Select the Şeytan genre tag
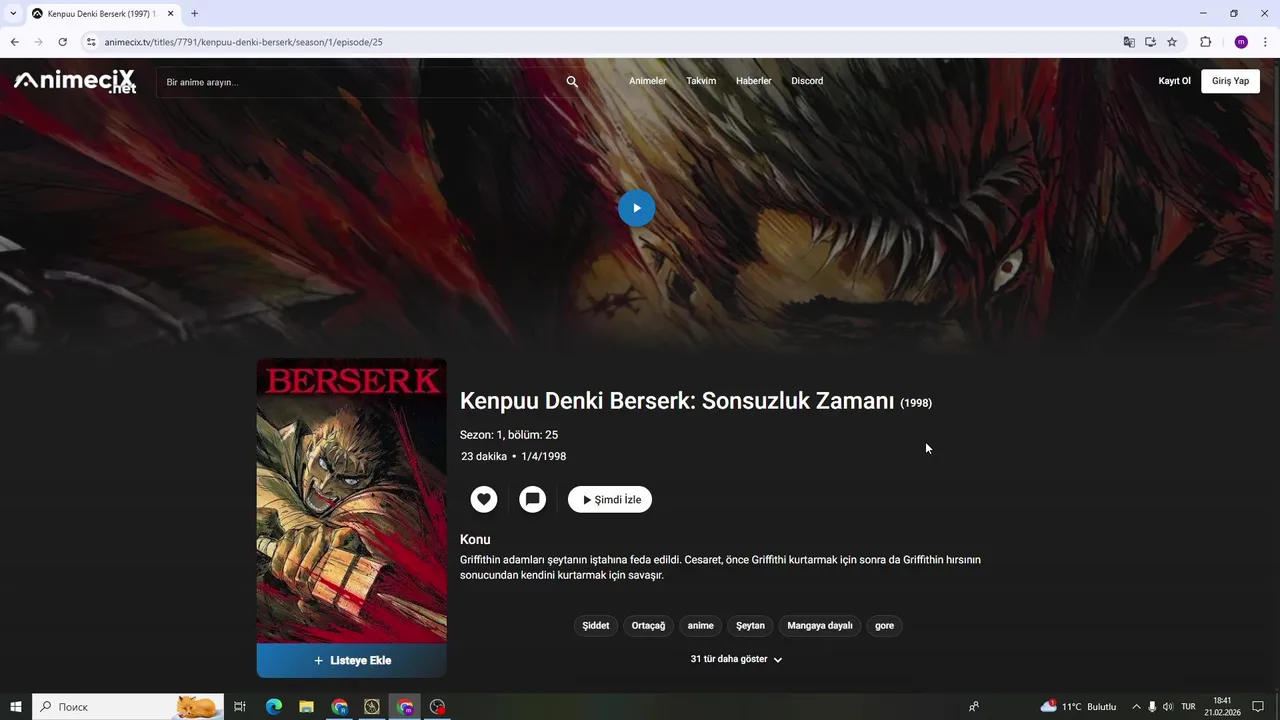 [x=750, y=626]
